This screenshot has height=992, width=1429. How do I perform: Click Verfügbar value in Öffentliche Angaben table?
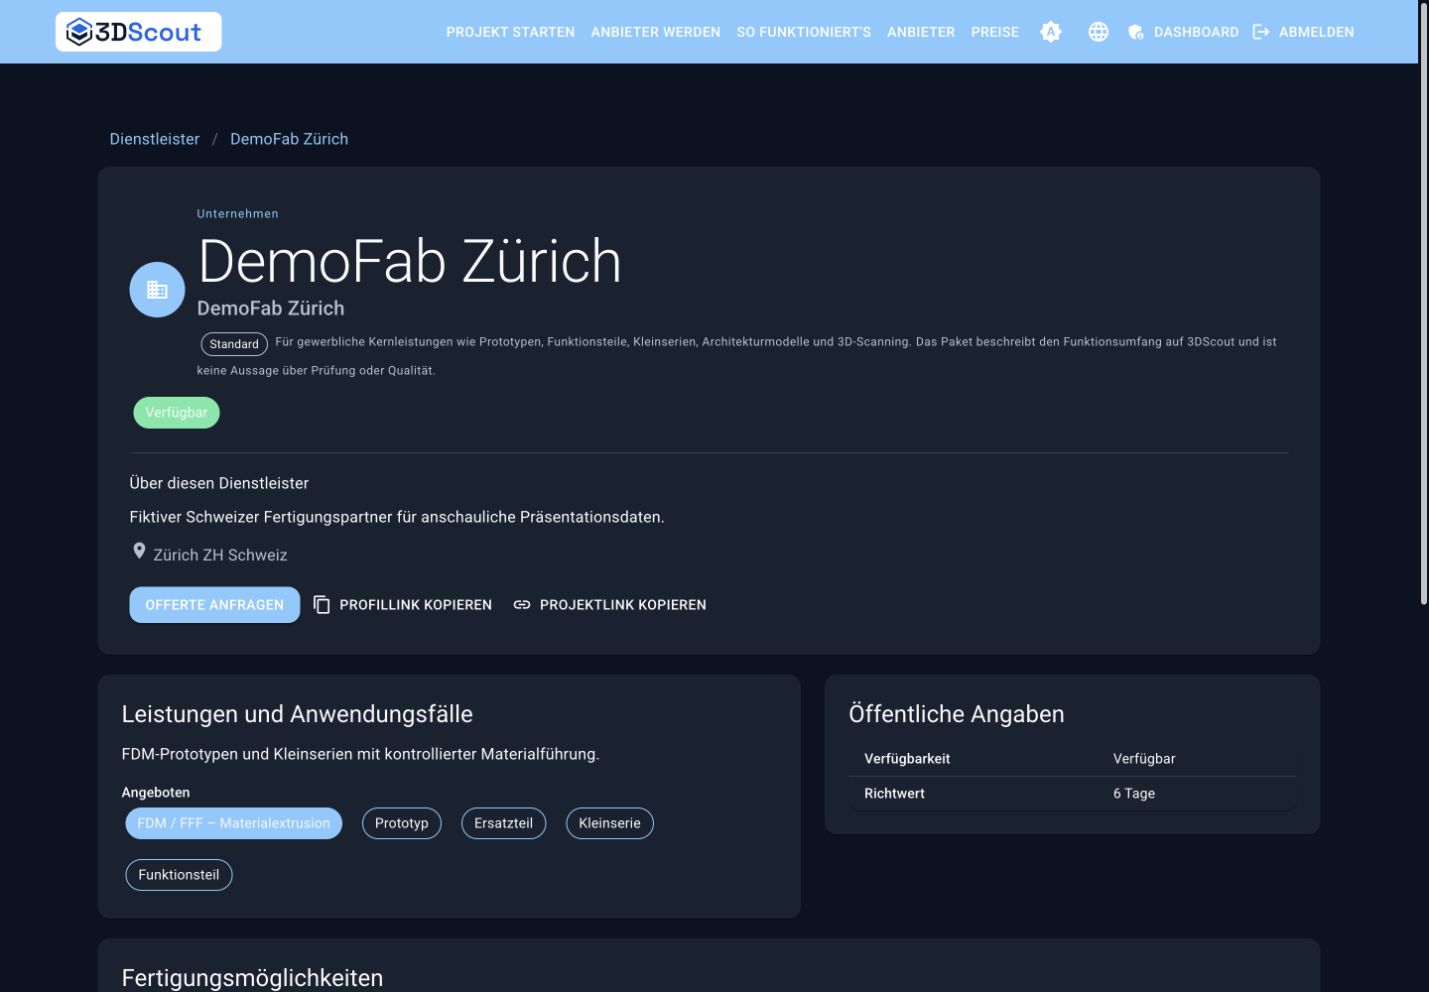pyautogui.click(x=1144, y=758)
